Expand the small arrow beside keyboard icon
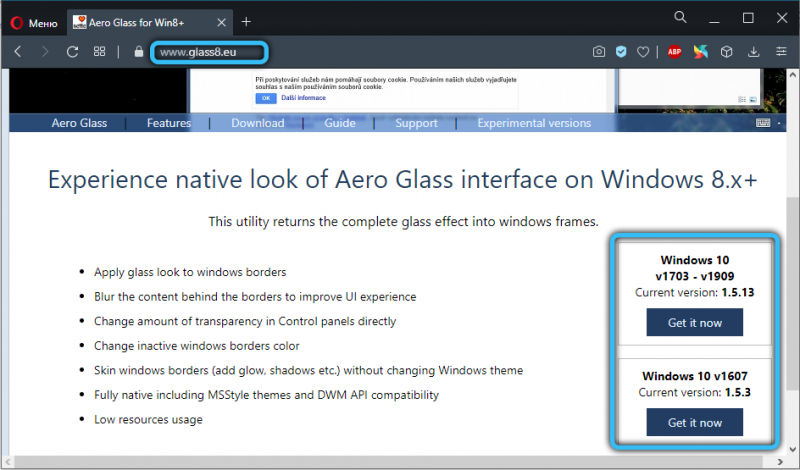800x470 pixels. coord(779,123)
